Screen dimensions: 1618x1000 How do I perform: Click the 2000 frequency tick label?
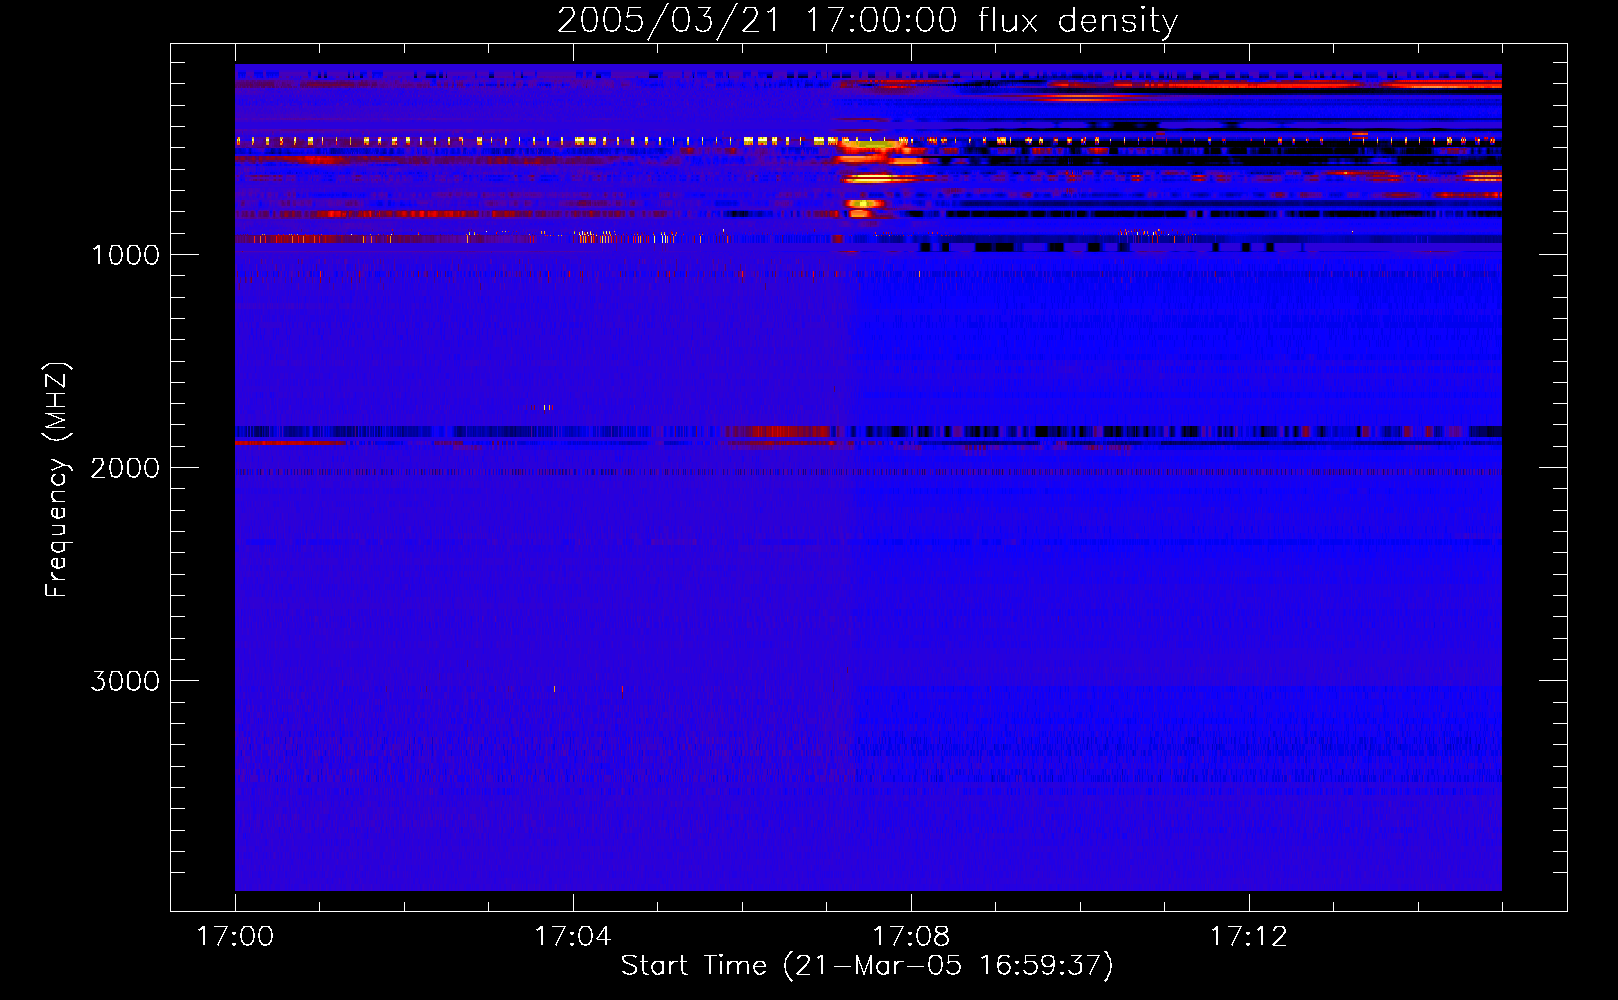pyautogui.click(x=125, y=468)
